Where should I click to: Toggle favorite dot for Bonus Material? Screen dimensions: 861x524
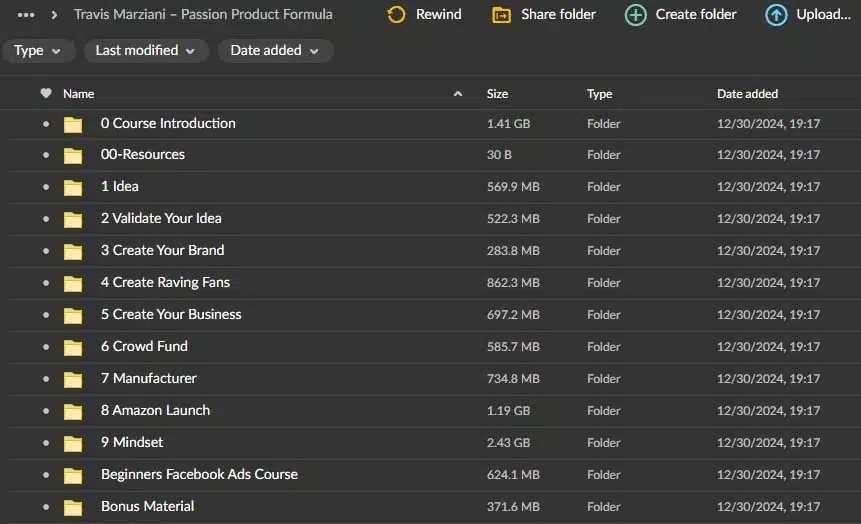[46, 507]
